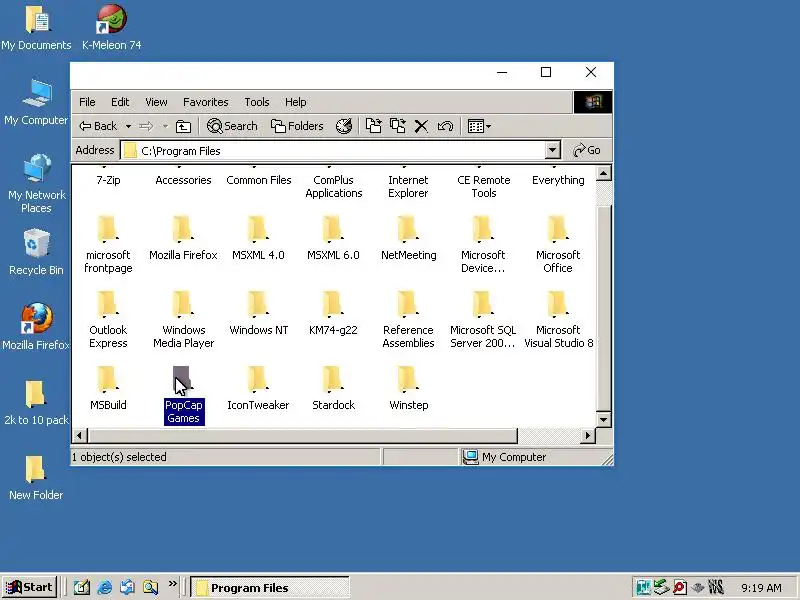Click the 7-Zip folder label
The image size is (800, 600).
pos(108,180)
